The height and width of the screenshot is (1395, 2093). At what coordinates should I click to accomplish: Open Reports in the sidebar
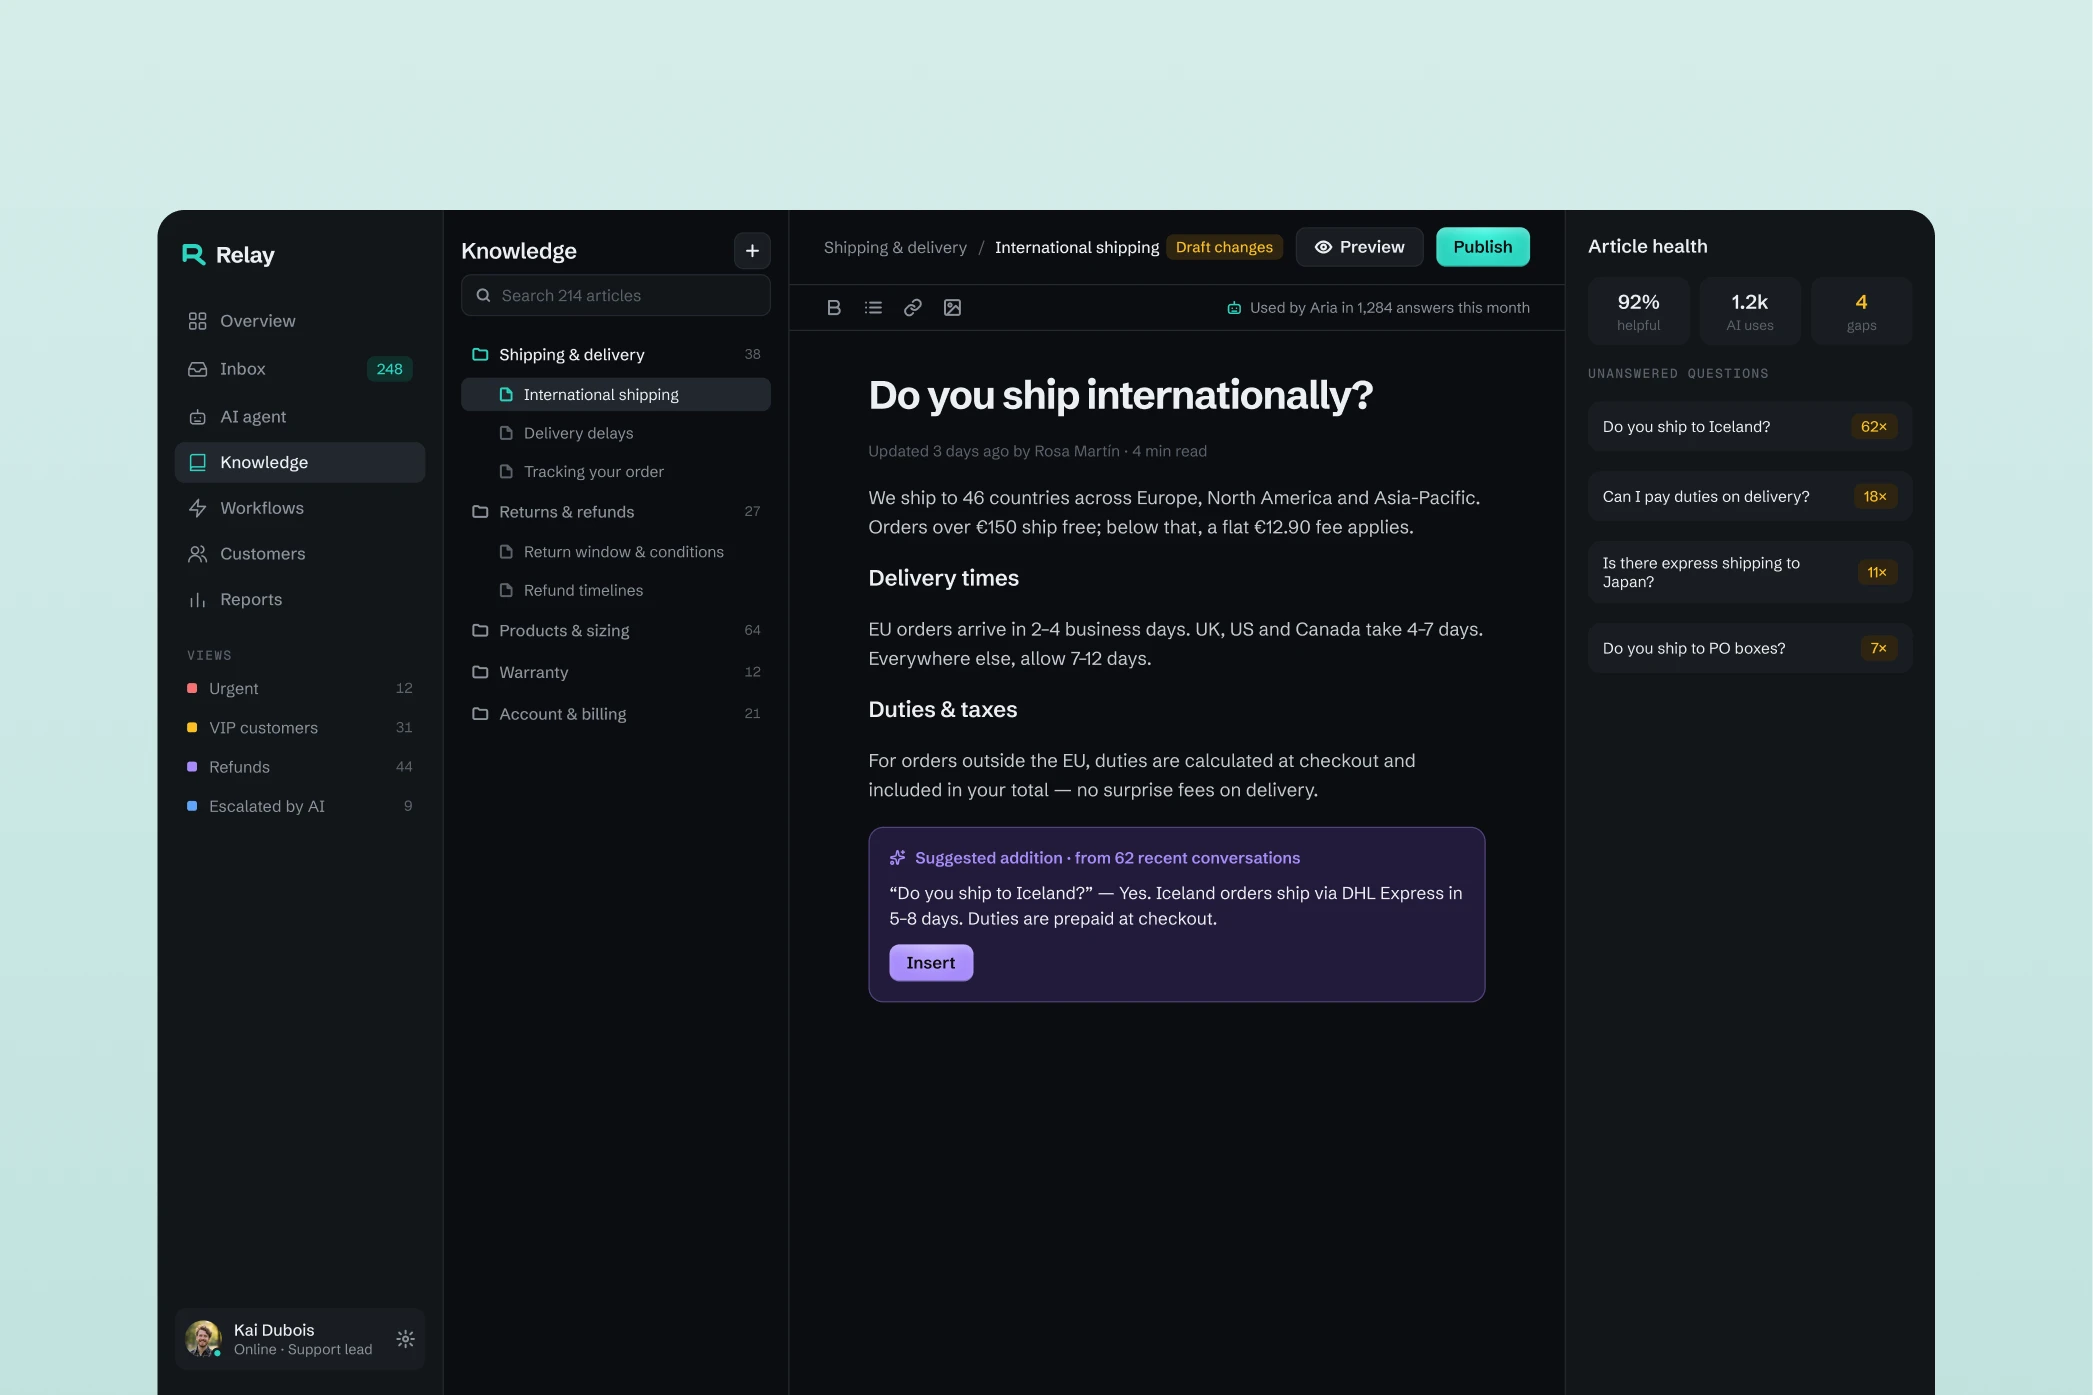[300, 600]
